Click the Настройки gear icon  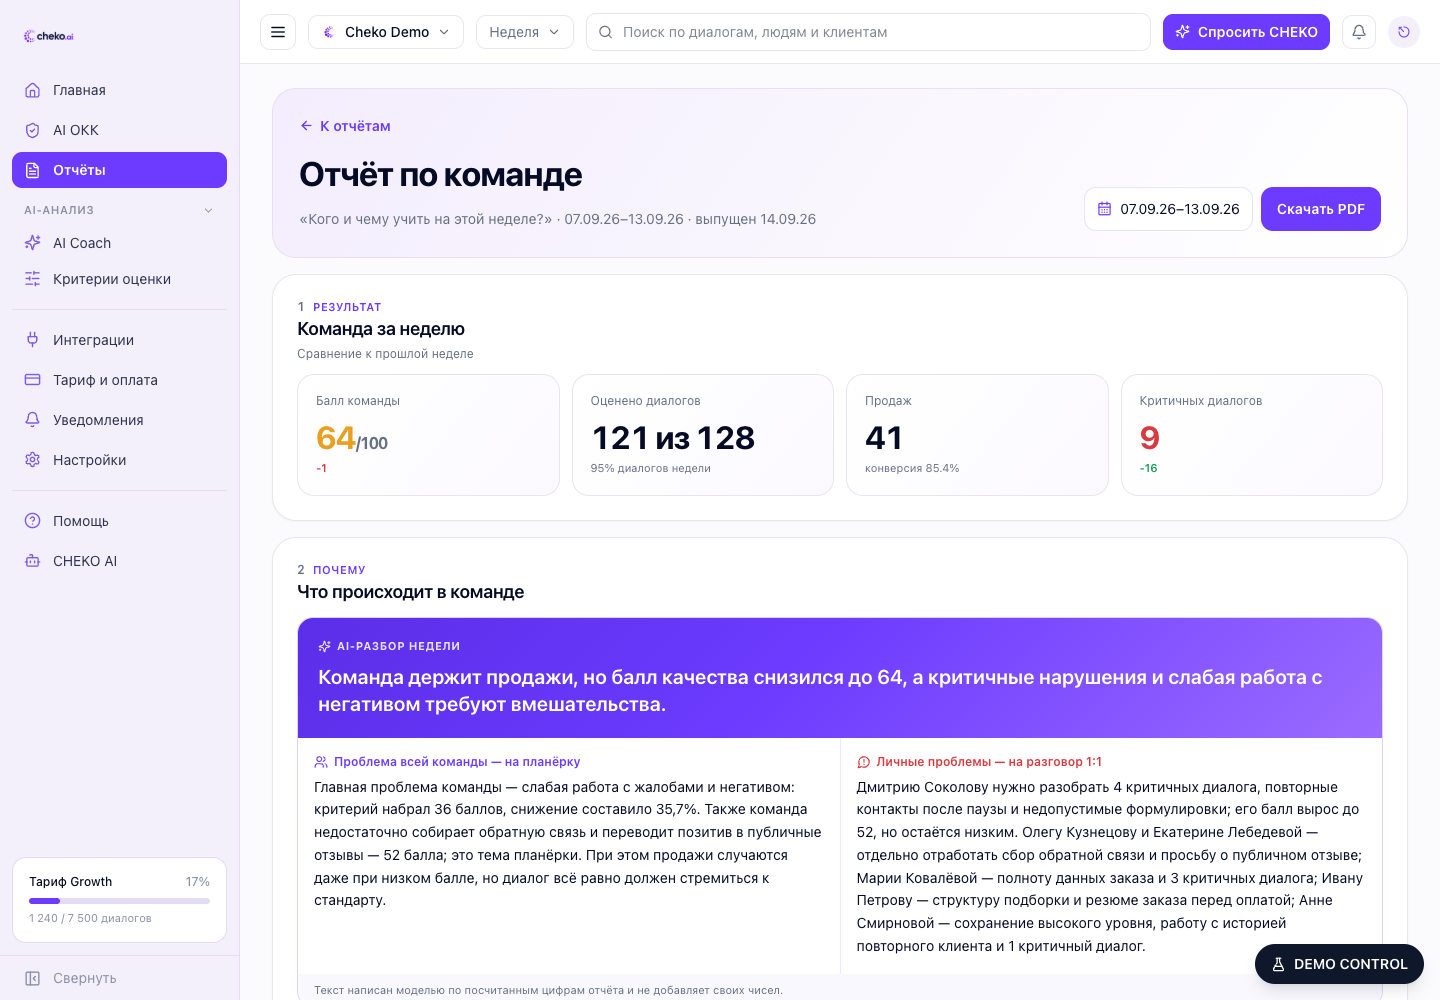(x=33, y=460)
